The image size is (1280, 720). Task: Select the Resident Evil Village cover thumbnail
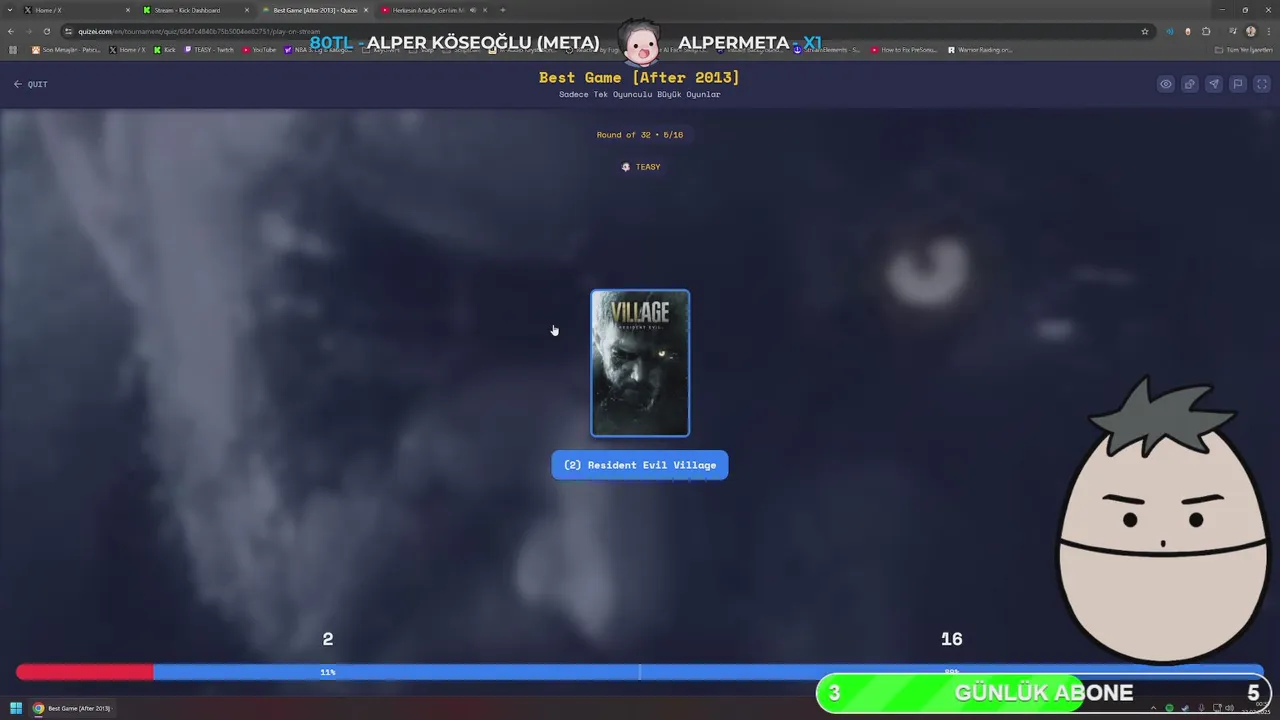(640, 363)
